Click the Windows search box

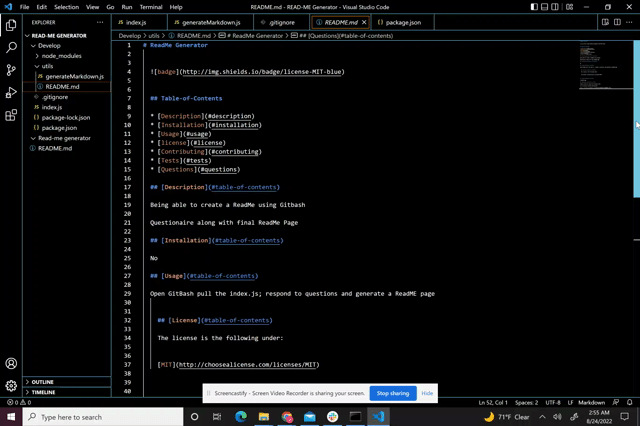(103, 417)
